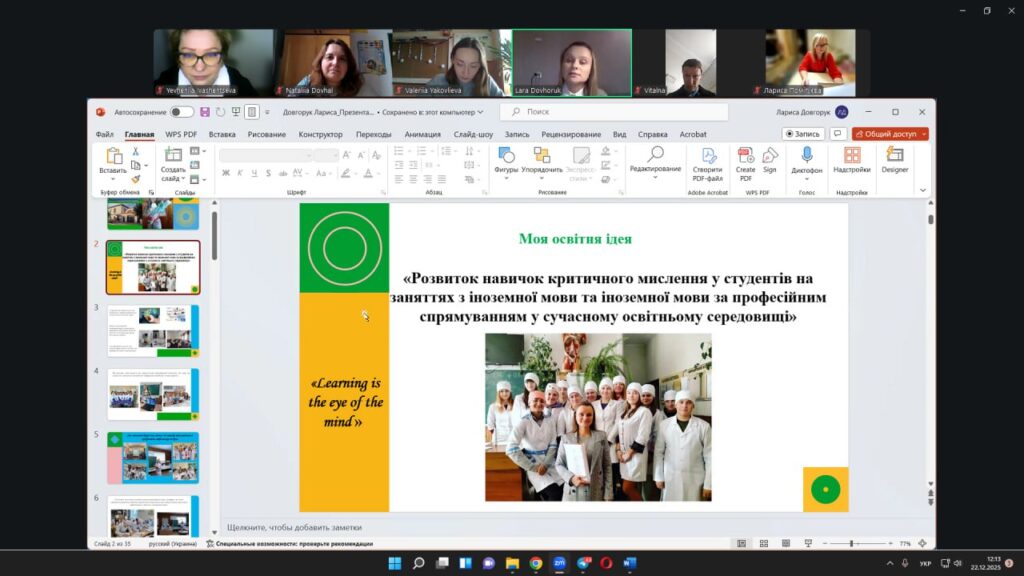This screenshot has height=576, width=1024.
Task: Click Створити PDF-файл in Adobe Acrobat group
Action: pos(707,158)
